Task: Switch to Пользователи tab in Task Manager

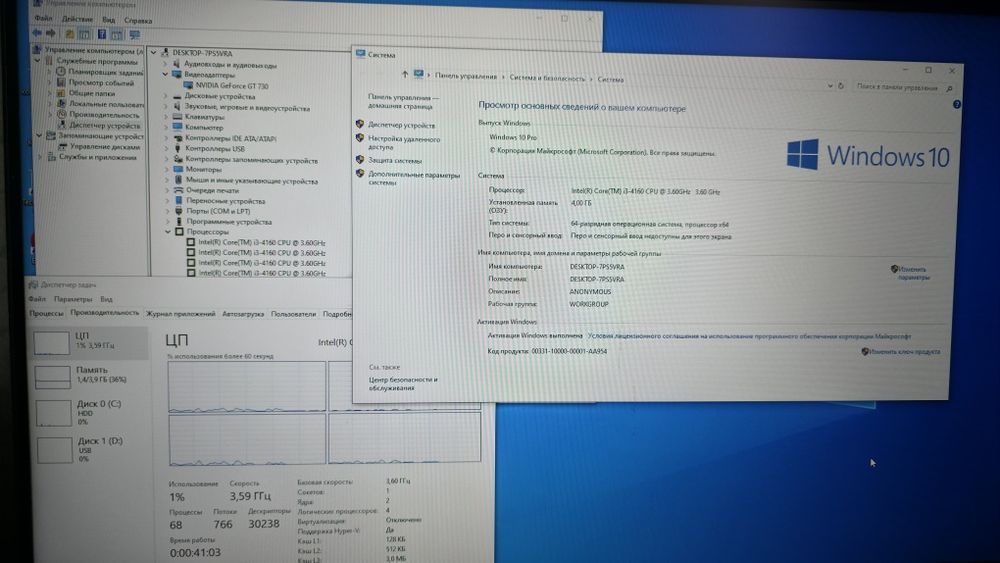Action: 293,314
